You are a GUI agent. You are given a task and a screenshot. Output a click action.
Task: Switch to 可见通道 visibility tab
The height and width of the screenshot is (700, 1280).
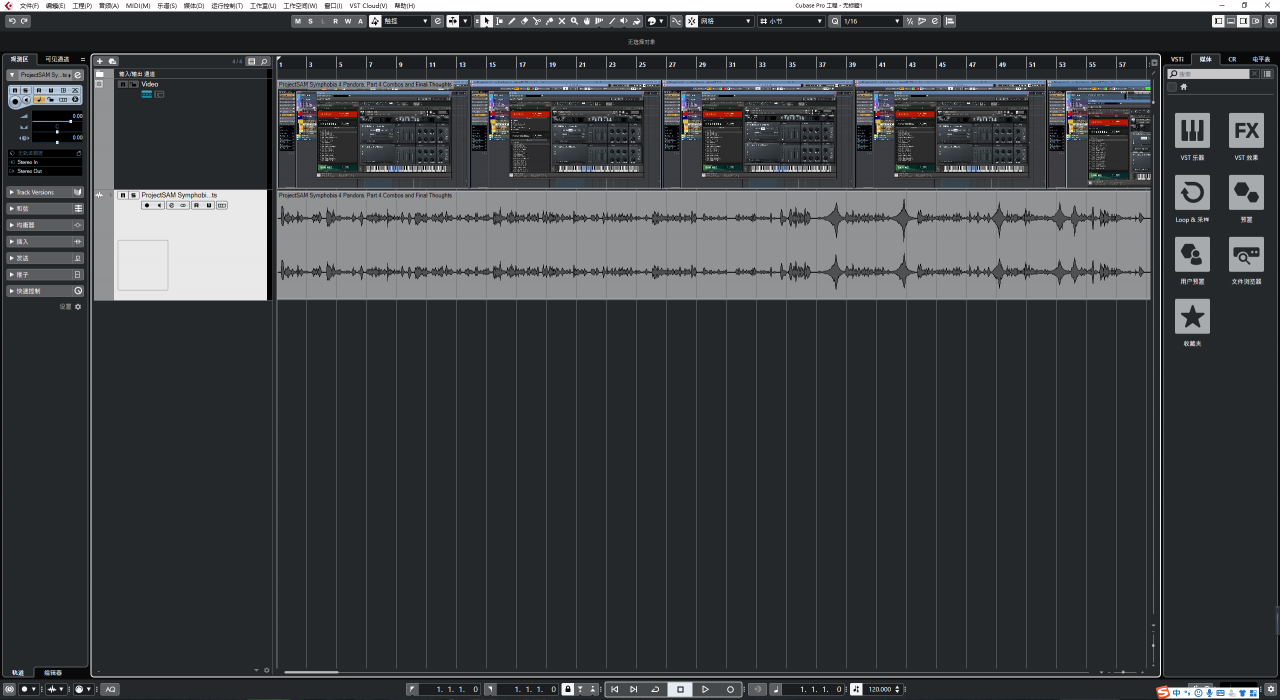[57, 59]
